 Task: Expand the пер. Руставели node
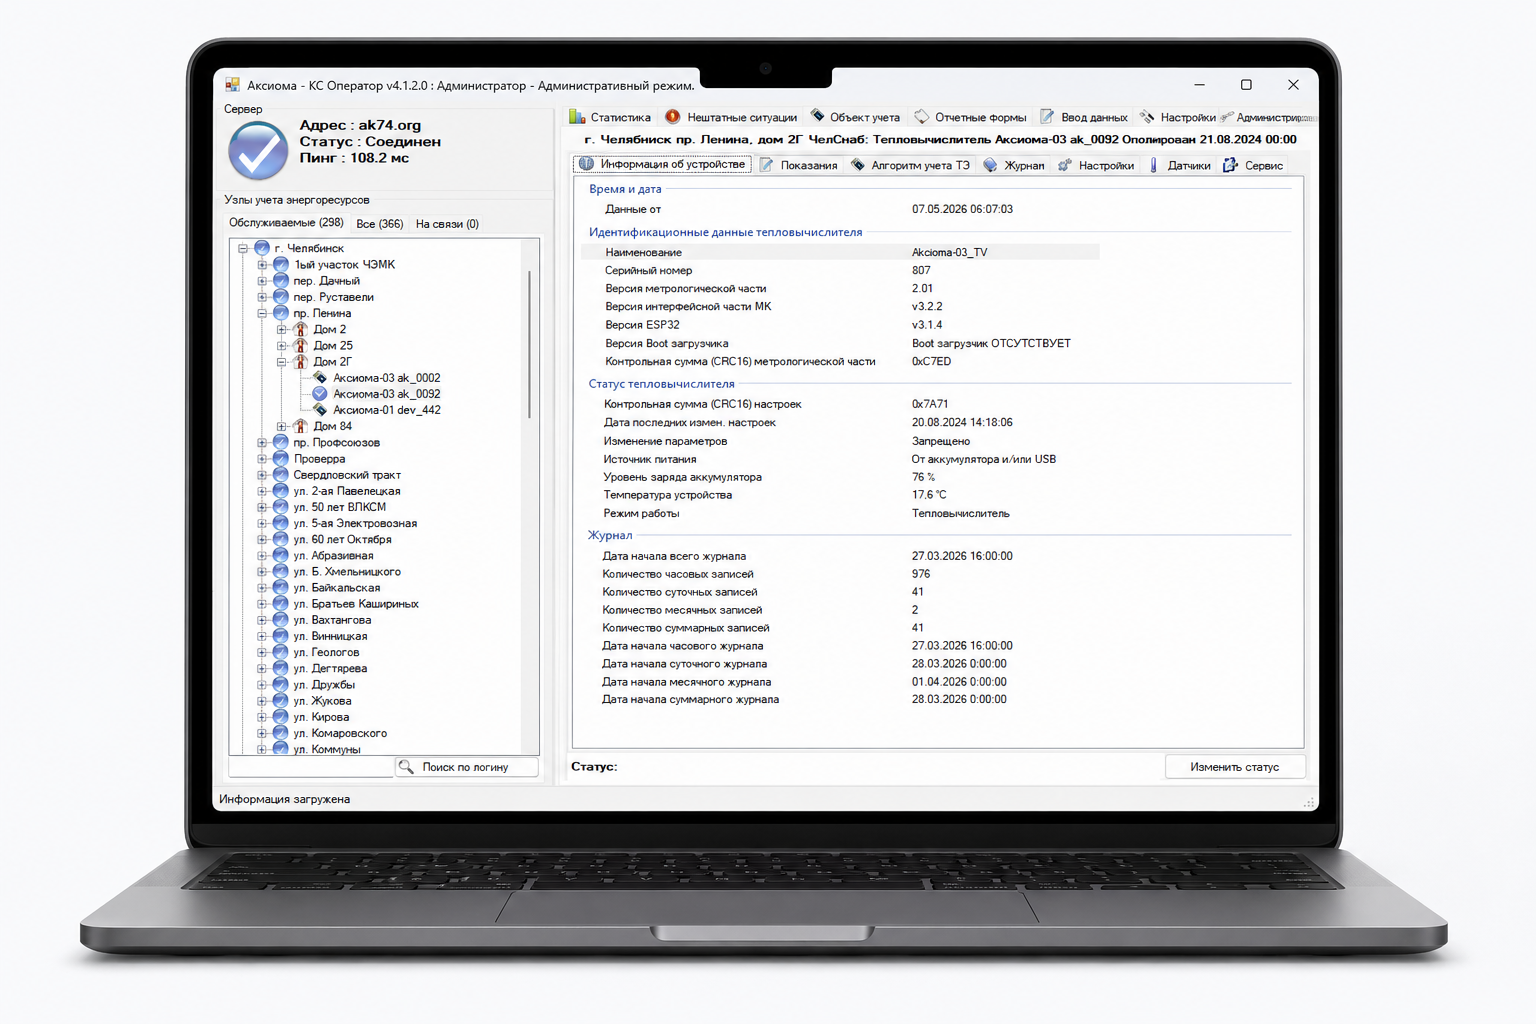262,297
